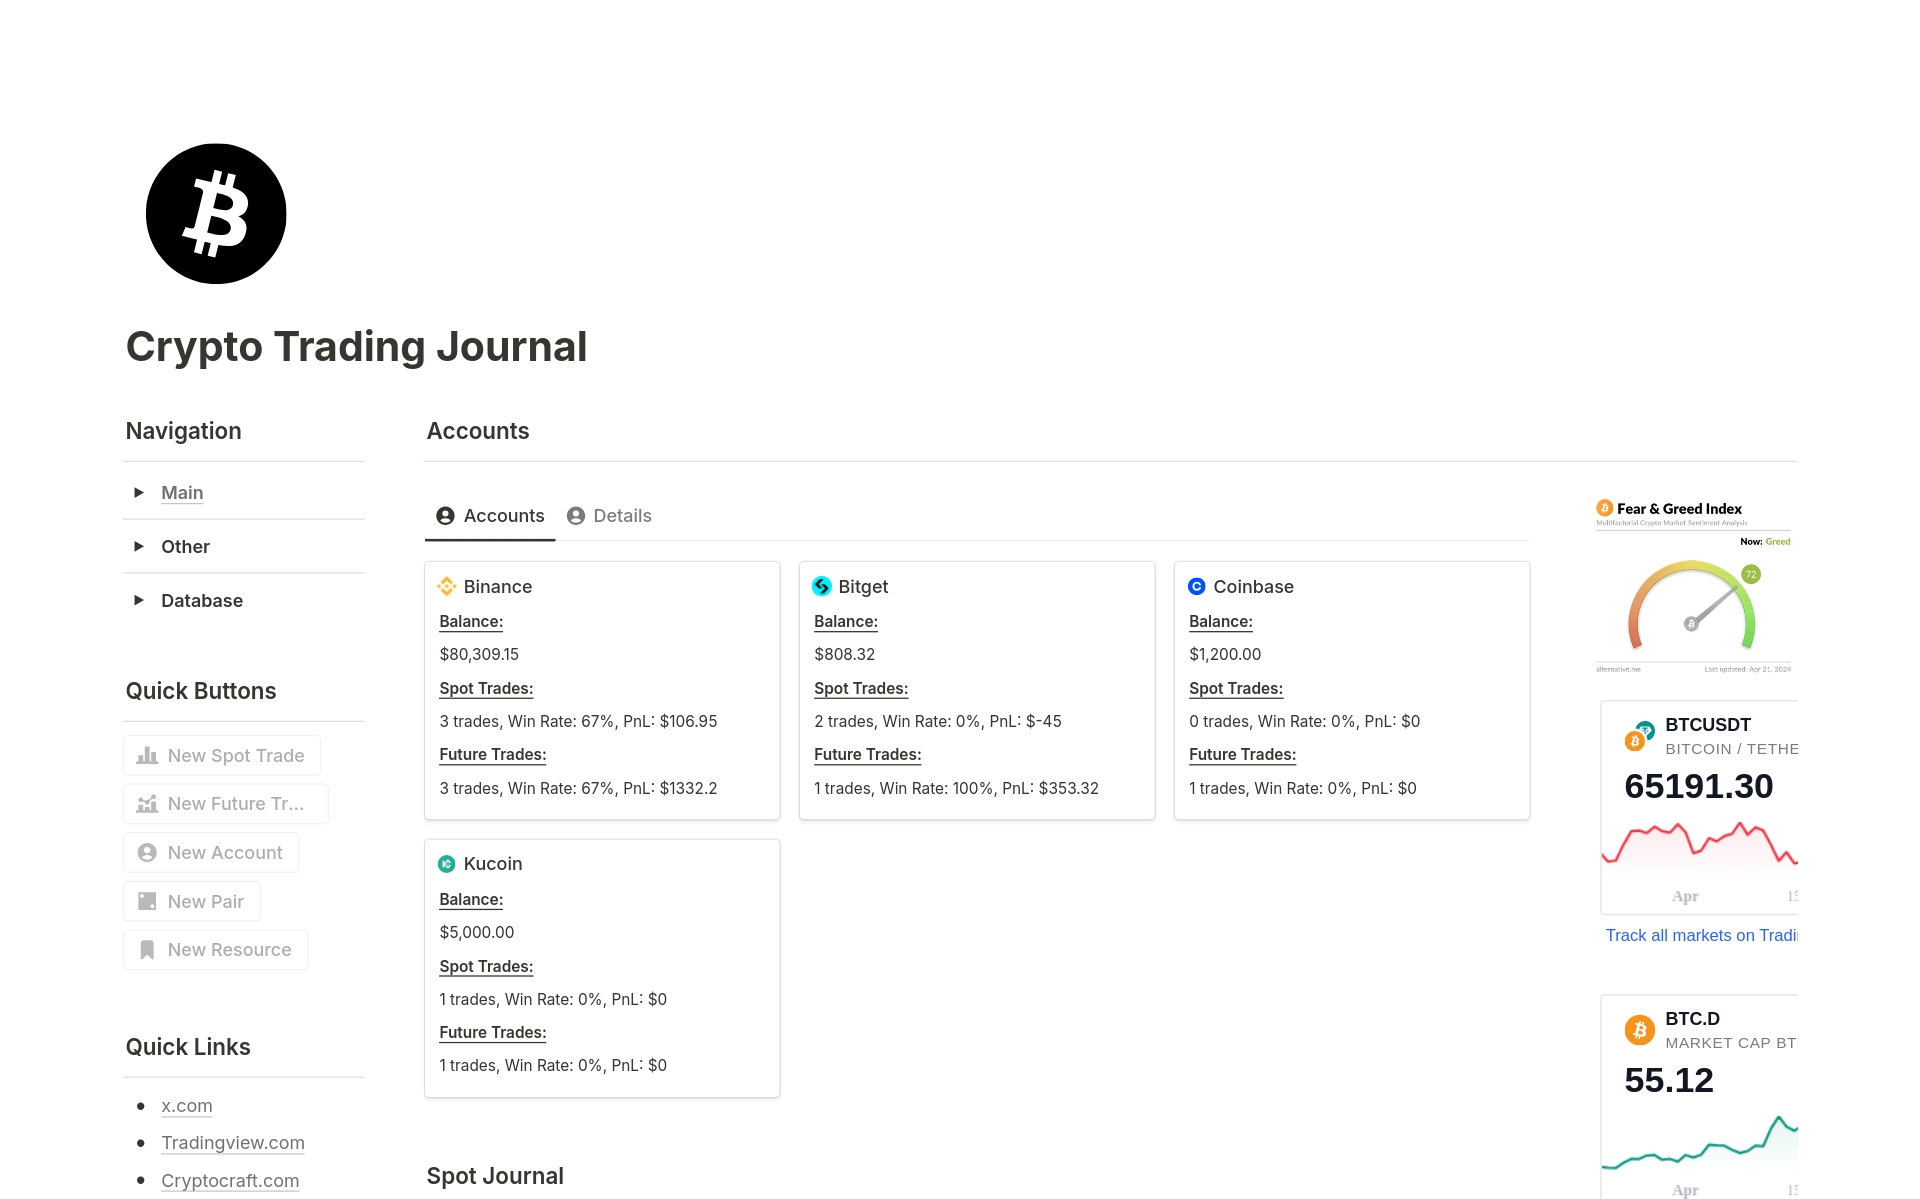Click the bar chart icon on New Spot Trade
Viewport: 1920px width, 1199px height.
coord(146,755)
